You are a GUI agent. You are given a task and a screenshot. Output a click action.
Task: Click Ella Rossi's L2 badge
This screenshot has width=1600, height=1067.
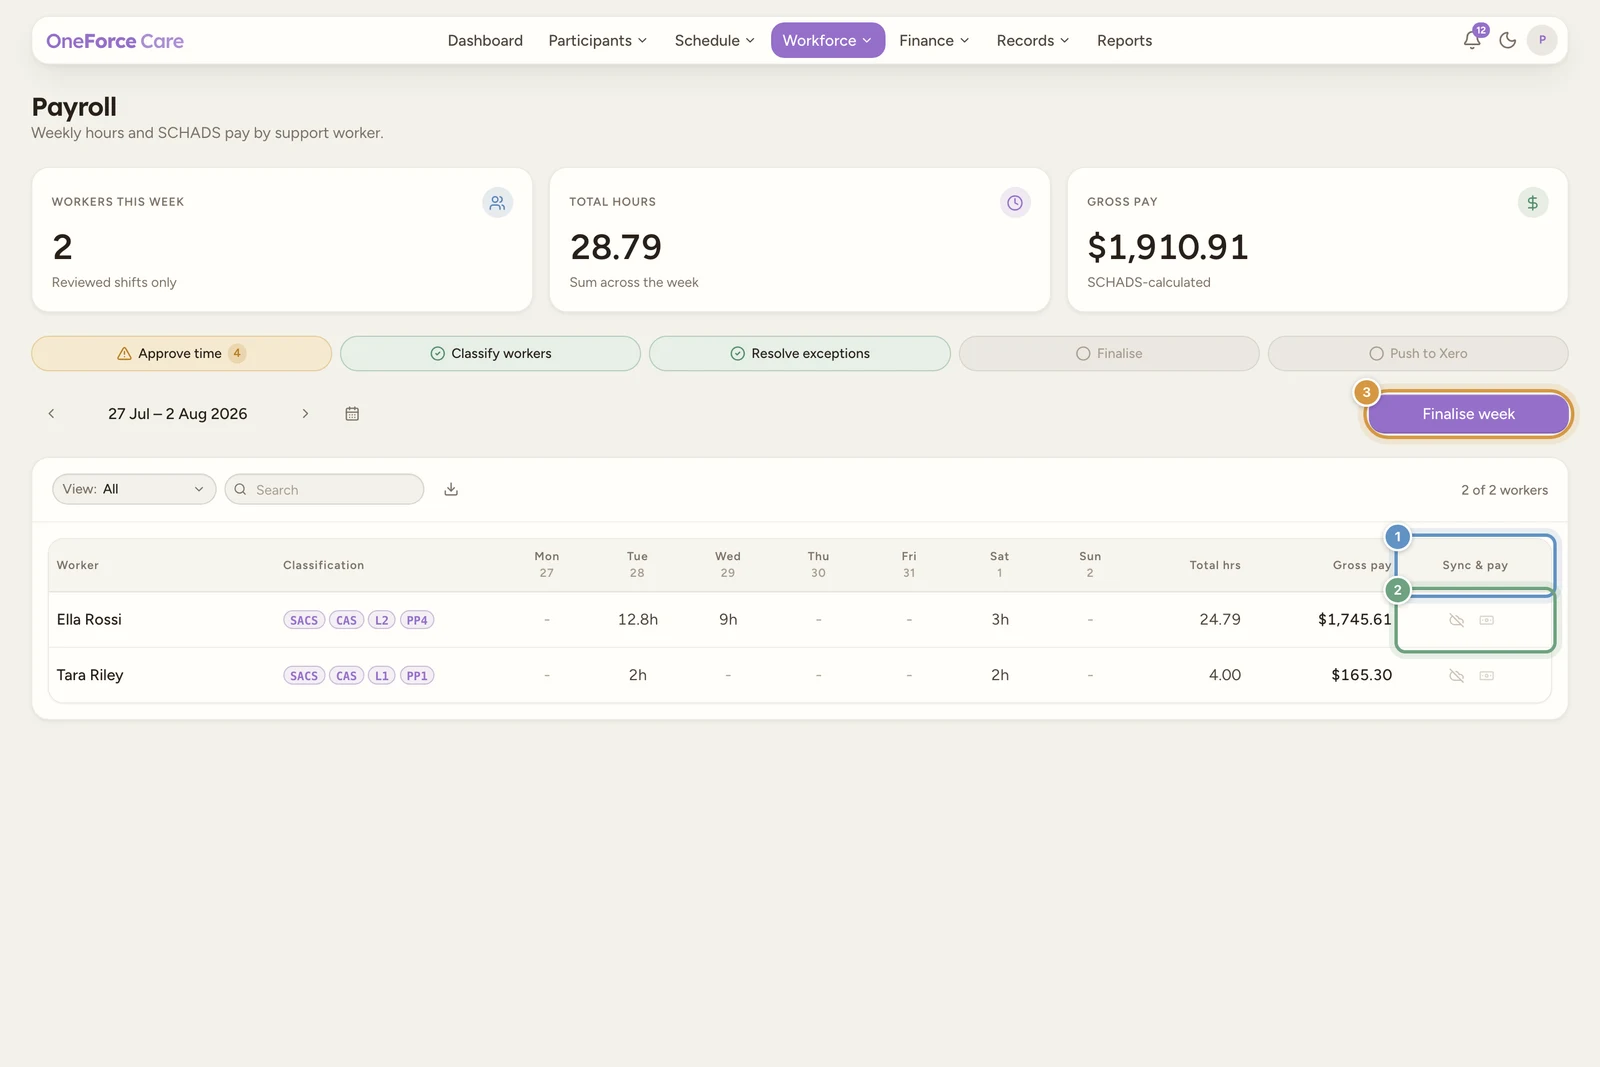pos(382,620)
